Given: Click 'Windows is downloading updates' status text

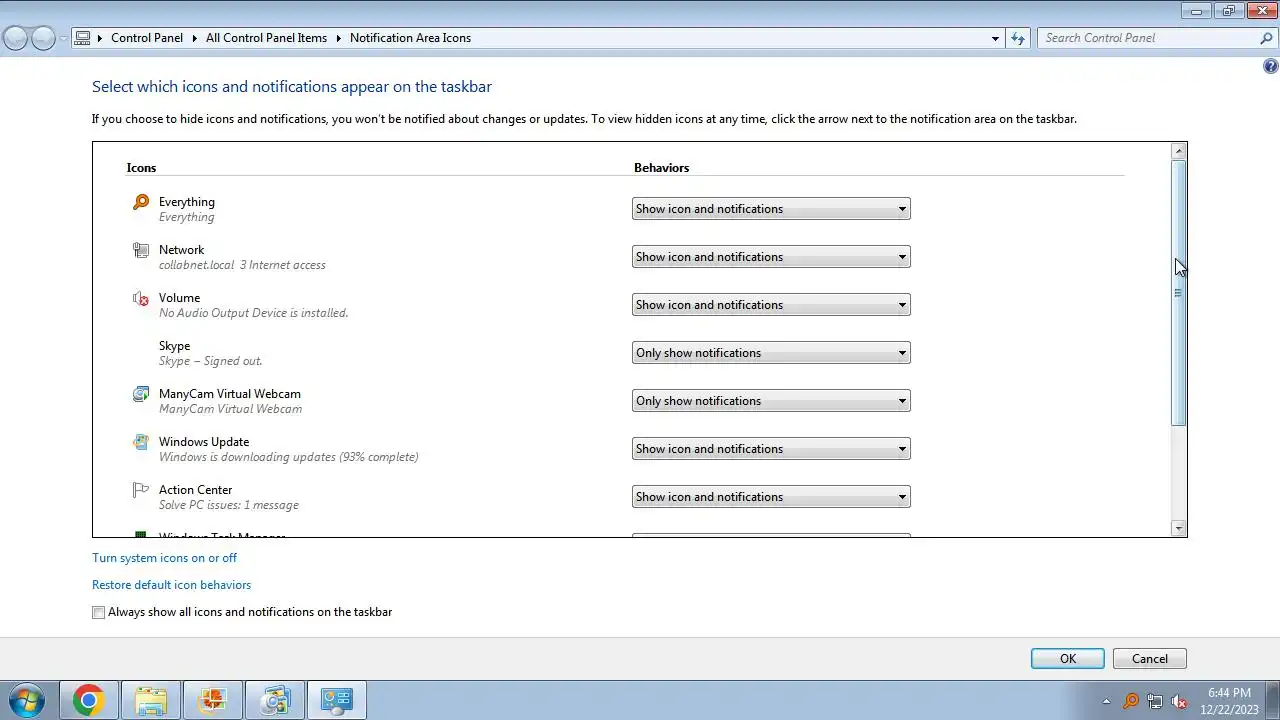Looking at the screenshot, I should coord(288,457).
